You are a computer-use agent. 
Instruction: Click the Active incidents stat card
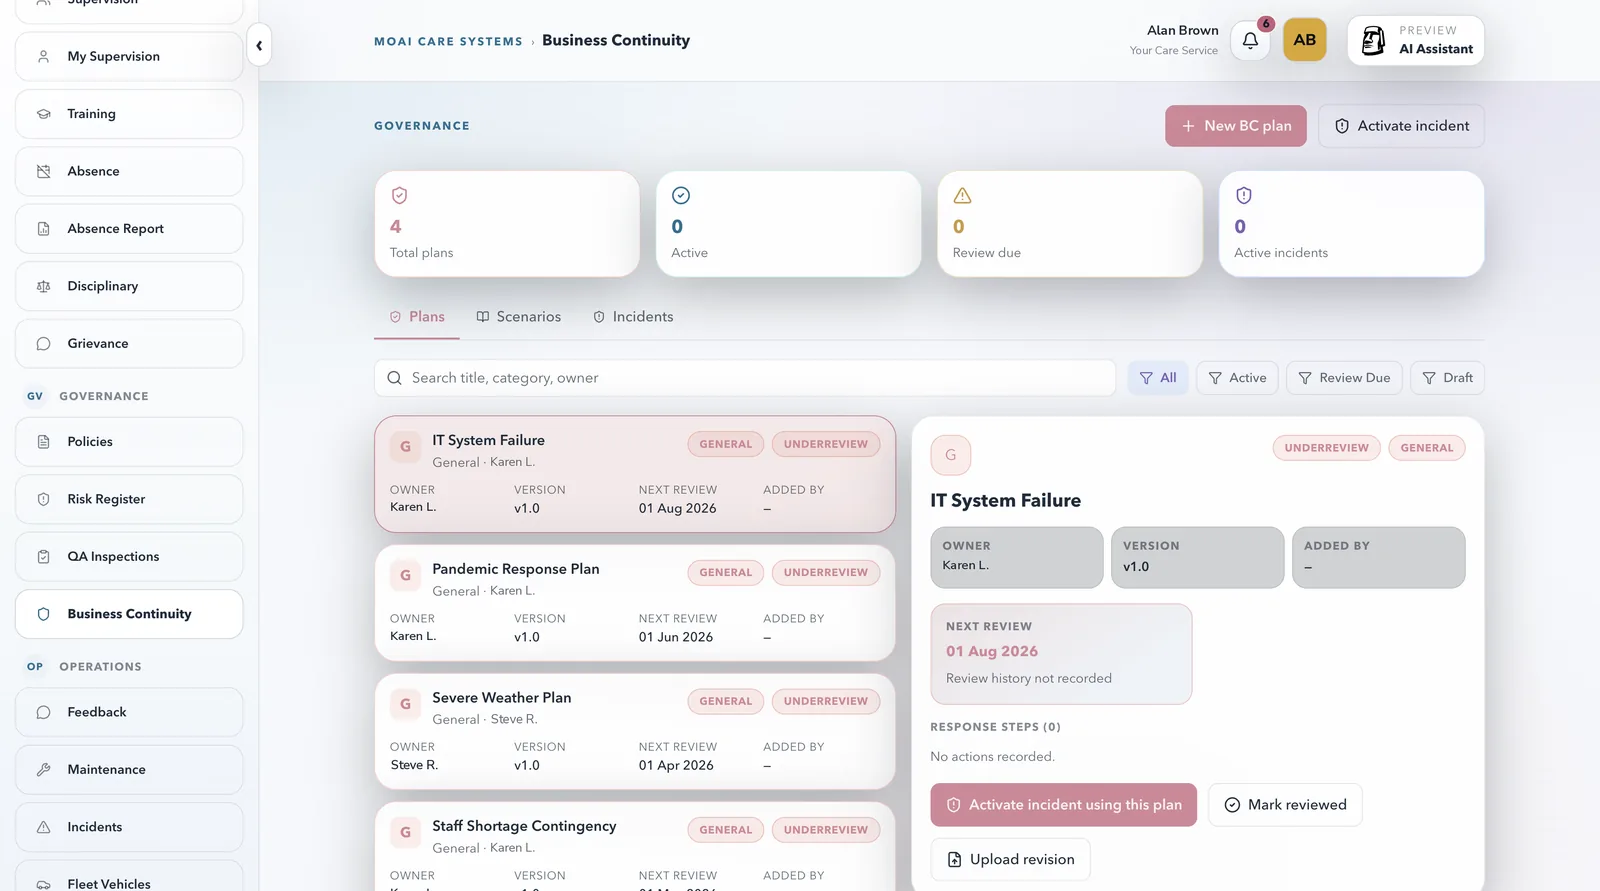pyautogui.click(x=1351, y=224)
